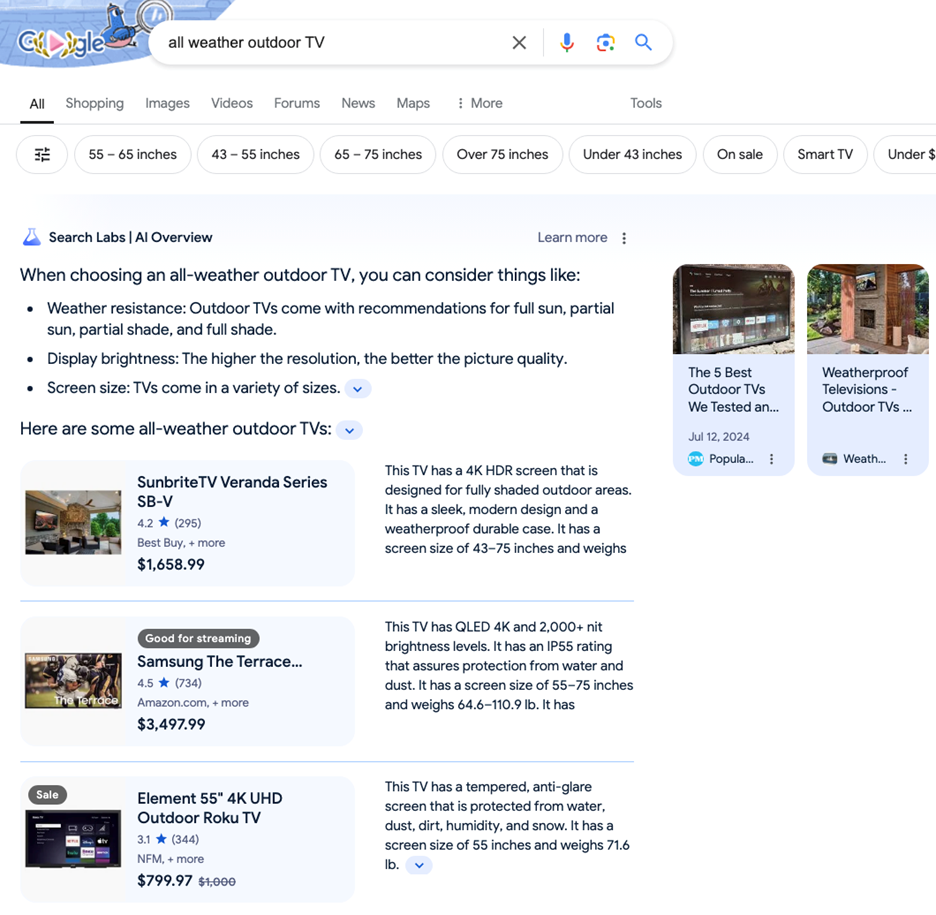Switch to the Shopping tab
The image size is (936, 915).
(94, 103)
